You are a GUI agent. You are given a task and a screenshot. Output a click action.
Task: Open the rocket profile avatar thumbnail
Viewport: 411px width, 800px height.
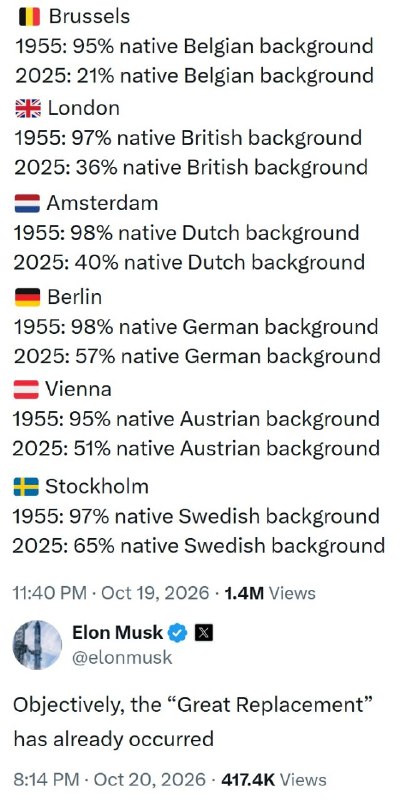(x=37, y=645)
